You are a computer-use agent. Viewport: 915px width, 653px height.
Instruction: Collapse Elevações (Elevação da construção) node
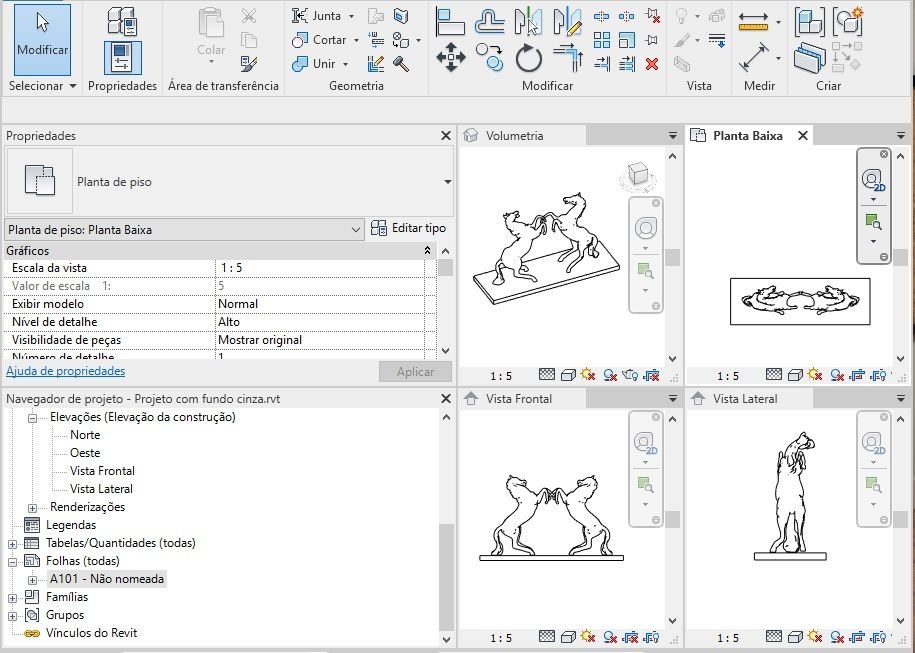click(x=32, y=418)
